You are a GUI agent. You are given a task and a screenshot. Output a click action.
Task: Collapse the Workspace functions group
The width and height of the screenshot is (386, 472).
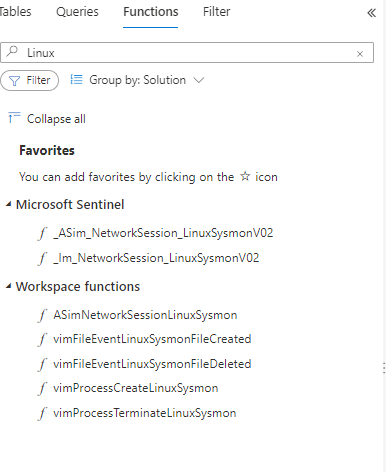pyautogui.click(x=8, y=286)
